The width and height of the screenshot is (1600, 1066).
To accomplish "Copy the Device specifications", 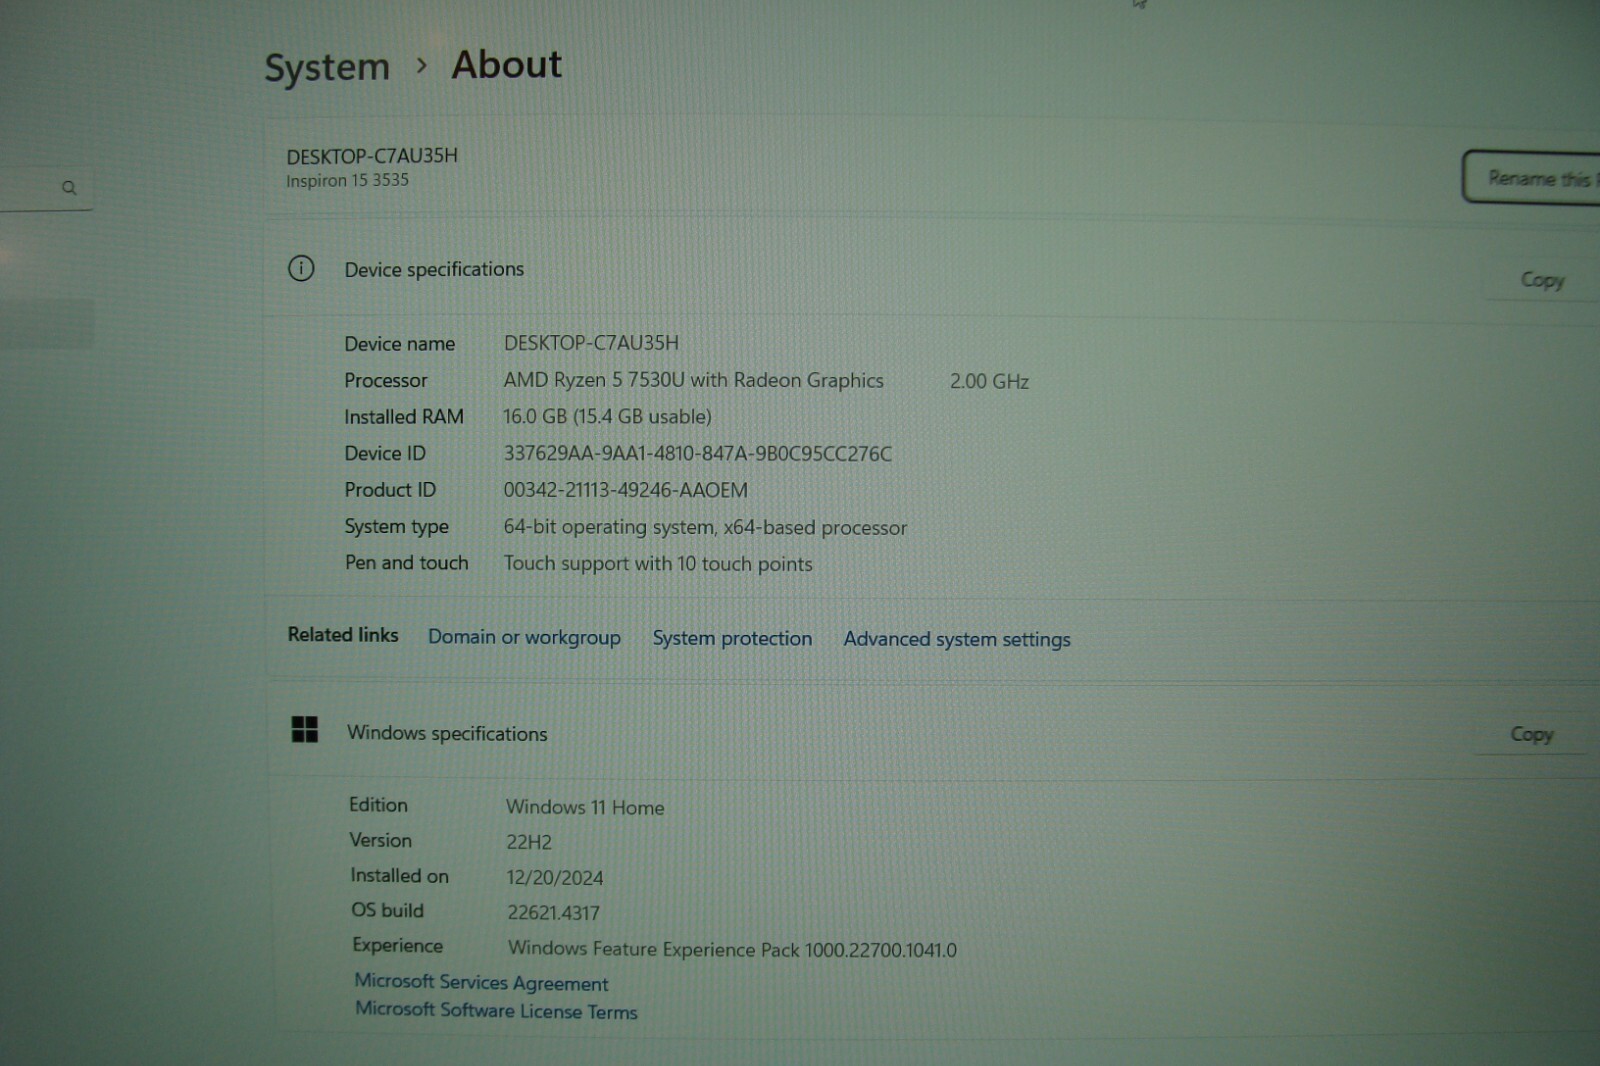I will click(1542, 280).
